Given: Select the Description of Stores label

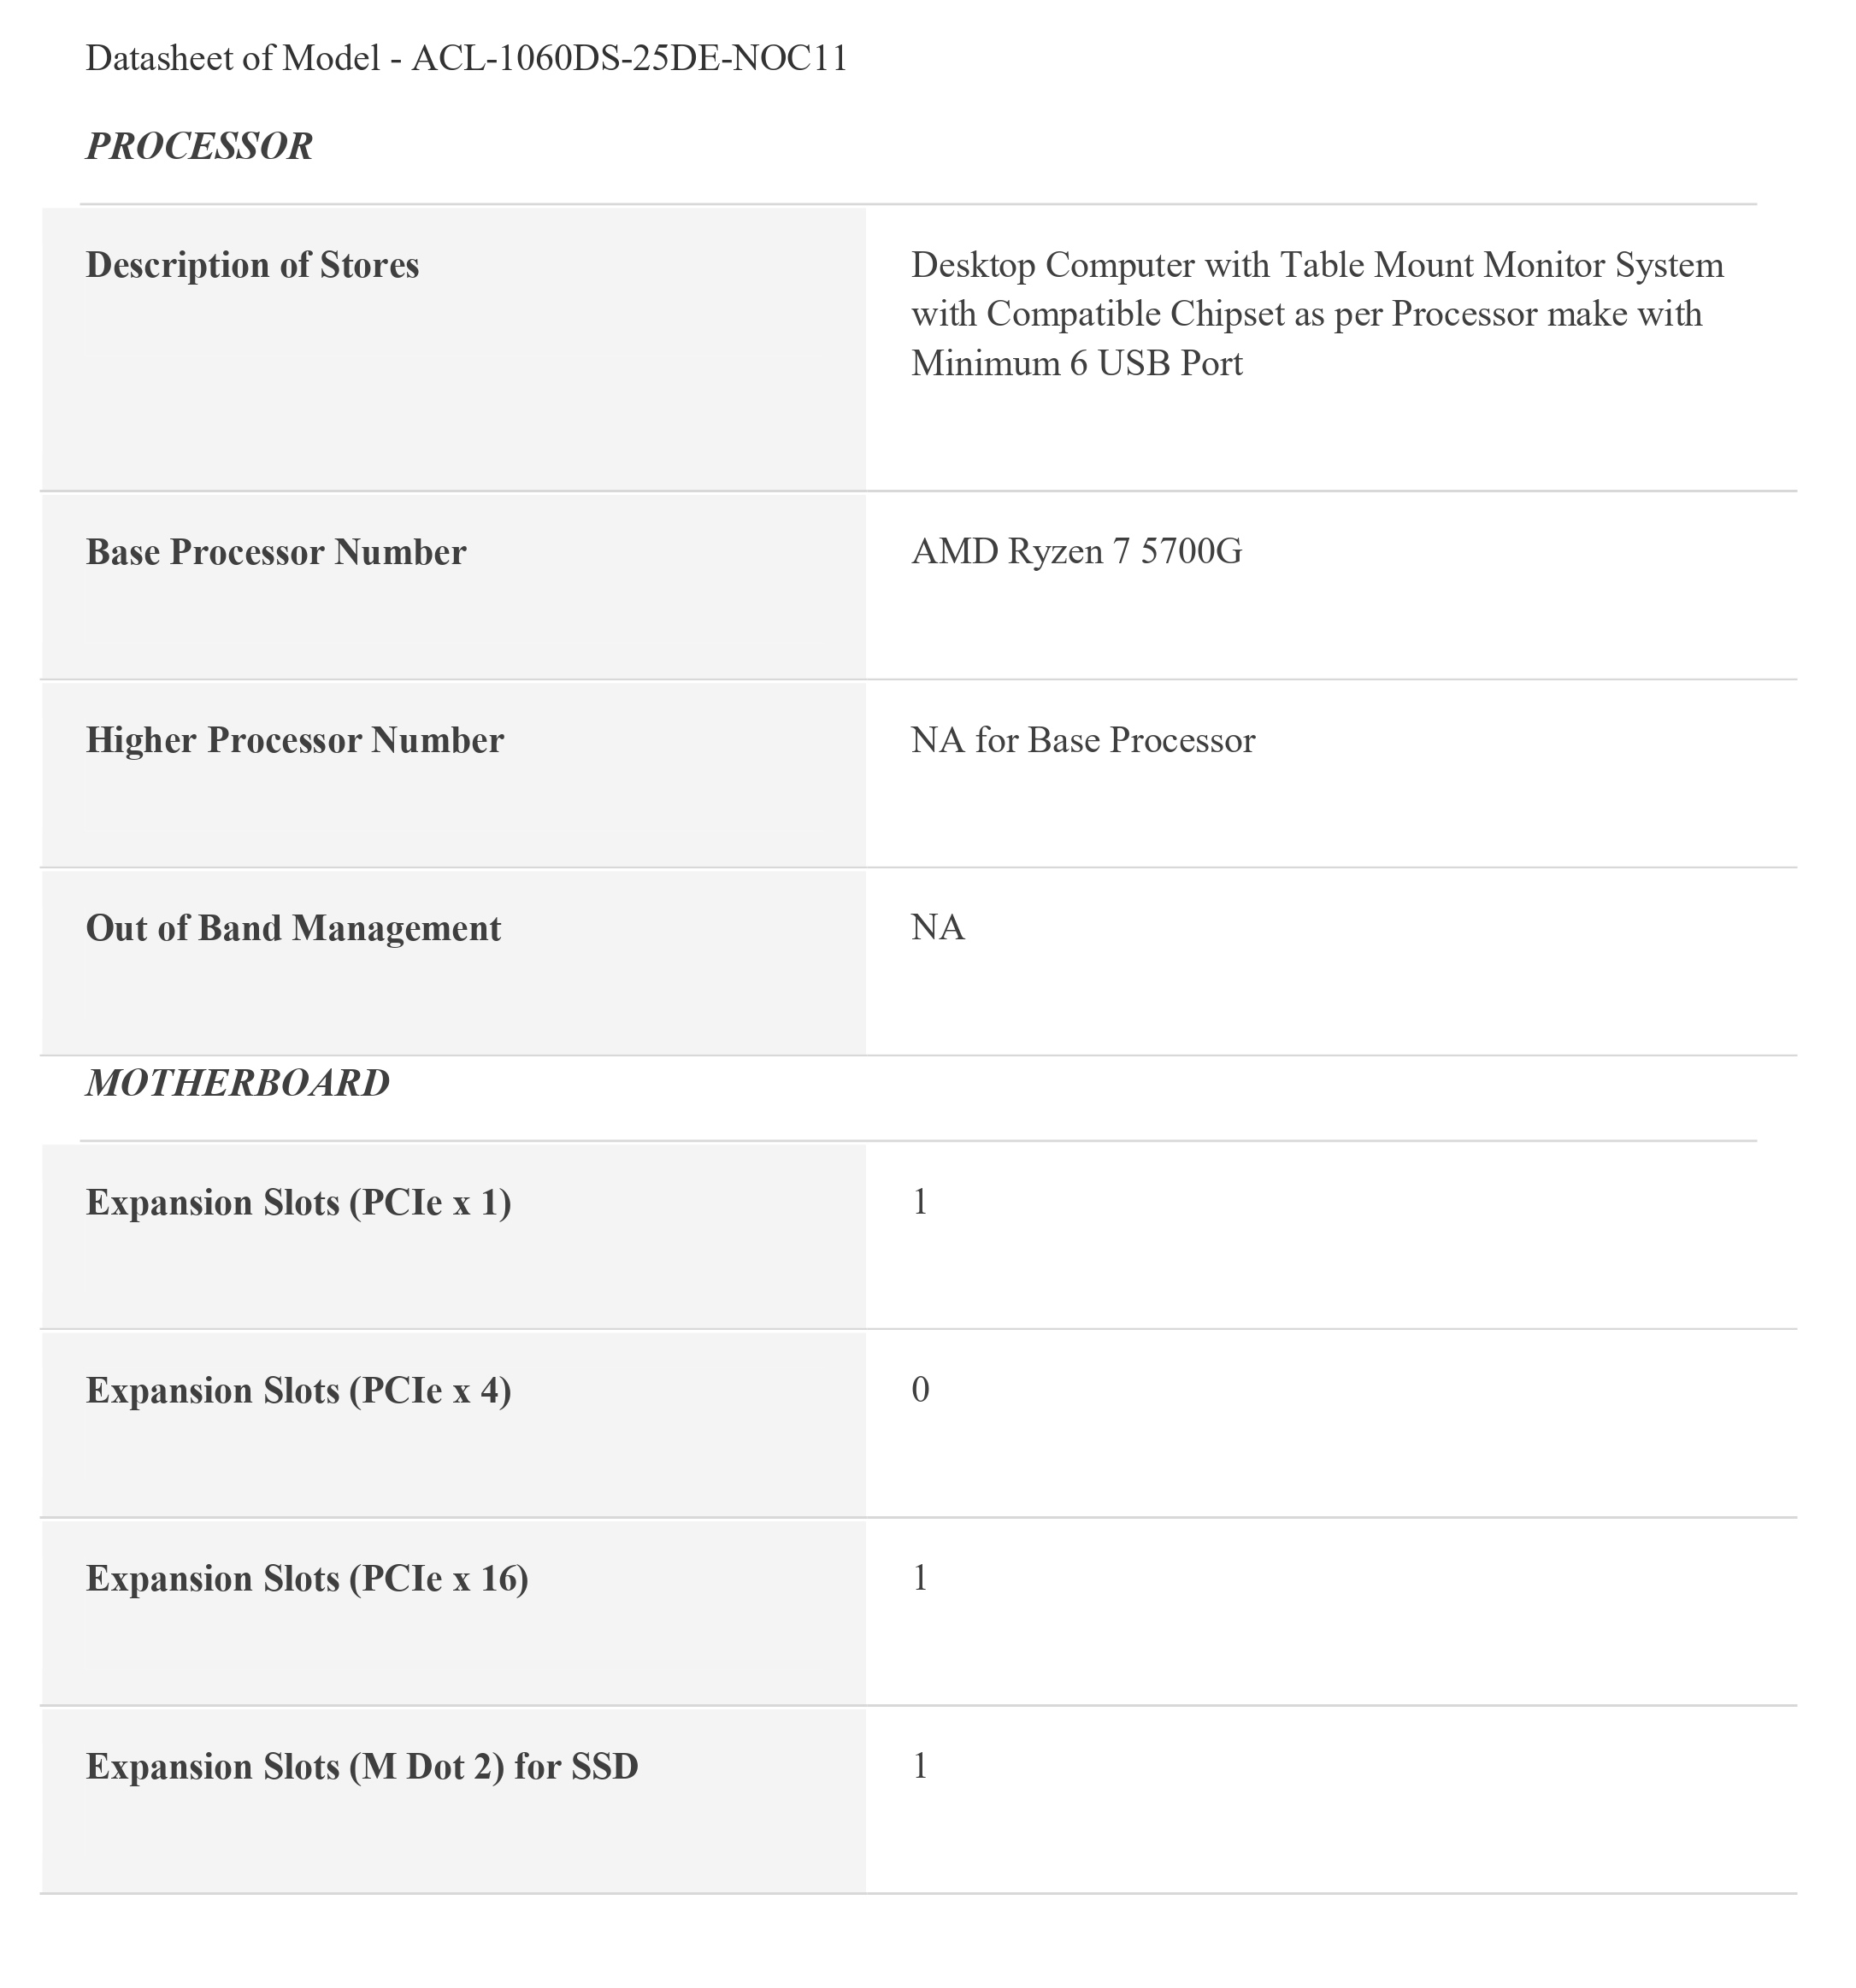Looking at the screenshot, I should pyautogui.click(x=252, y=265).
